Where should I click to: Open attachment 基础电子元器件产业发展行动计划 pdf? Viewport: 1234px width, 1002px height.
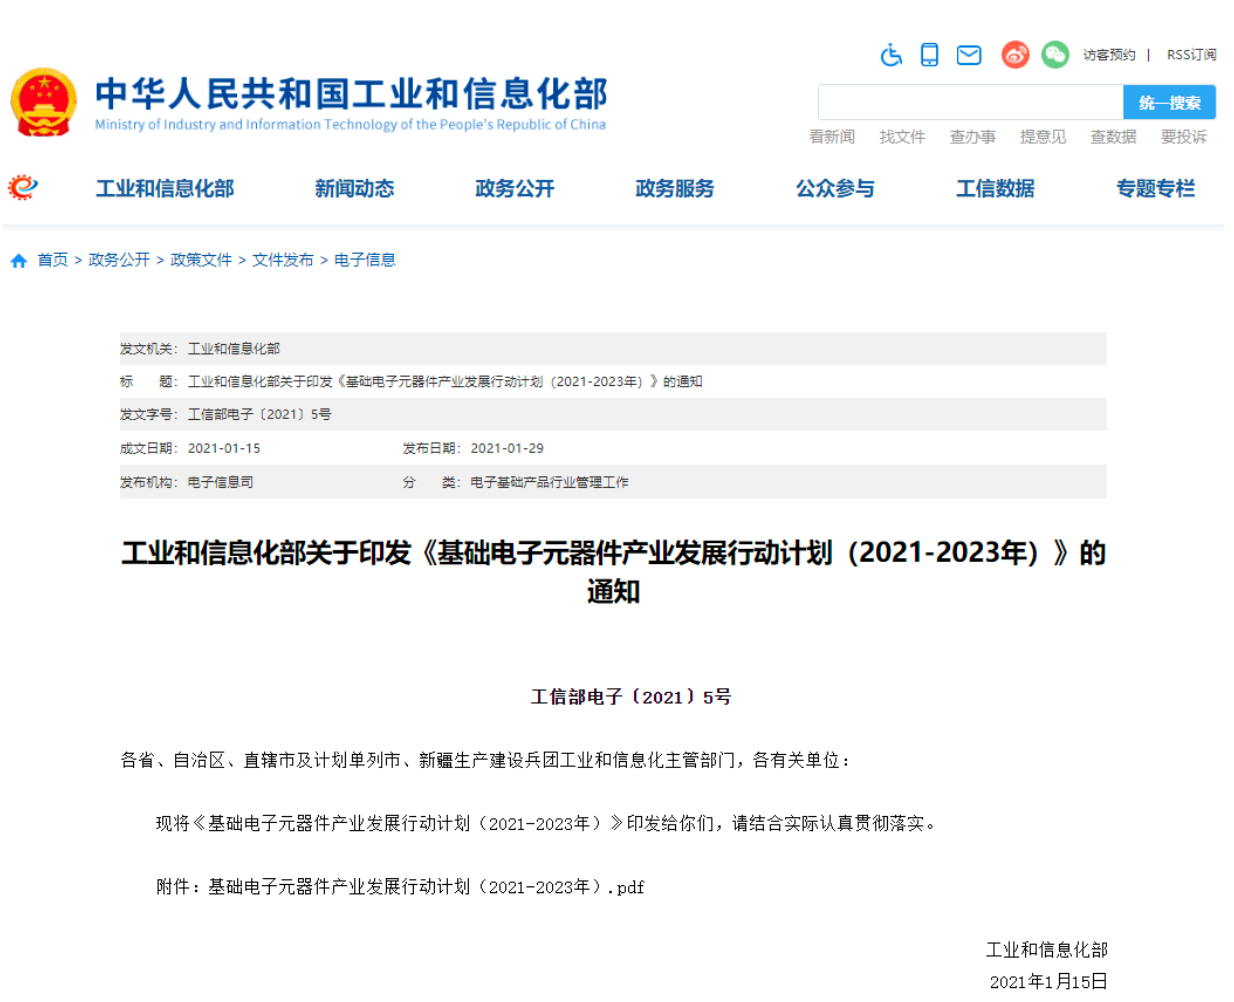click(x=426, y=887)
